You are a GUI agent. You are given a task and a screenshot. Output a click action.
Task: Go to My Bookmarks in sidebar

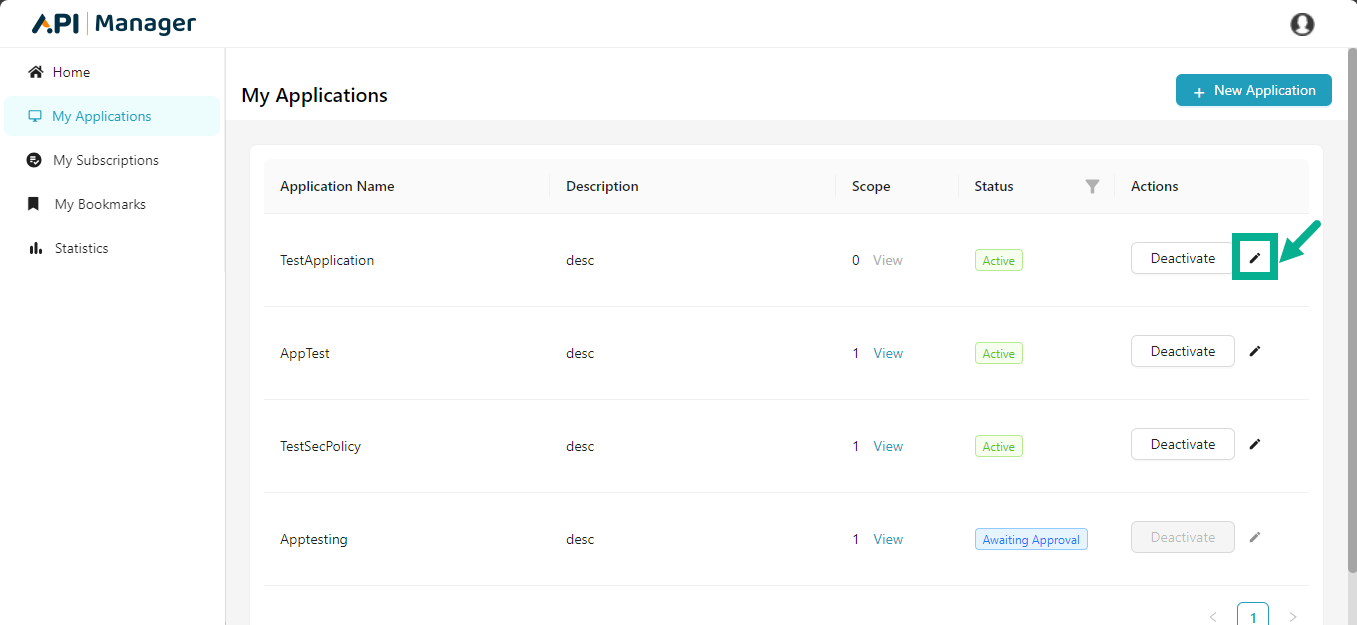[100, 204]
